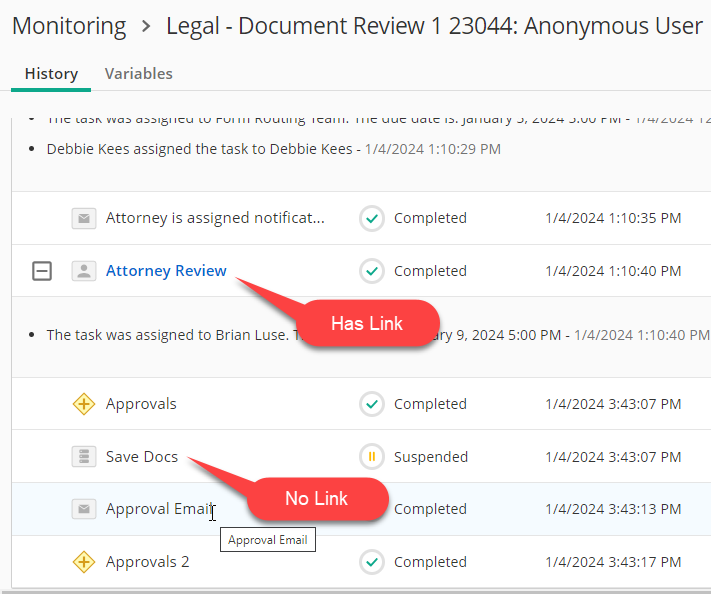Screen dimensions: 711x594
Task: Click the Attorney Review row timestamp 1/4/2024 1:10:40 PM
Action: [x=613, y=271]
